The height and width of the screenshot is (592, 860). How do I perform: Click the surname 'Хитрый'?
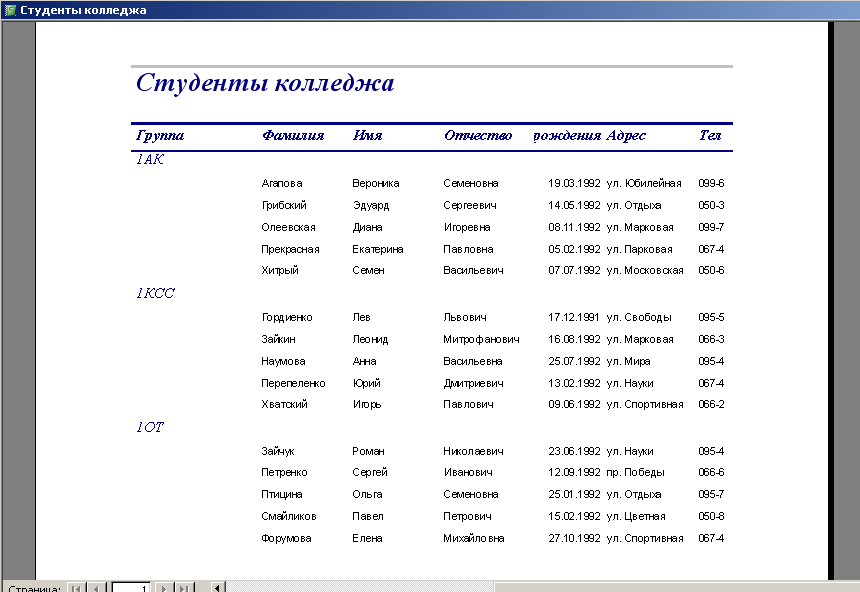[x=280, y=270]
